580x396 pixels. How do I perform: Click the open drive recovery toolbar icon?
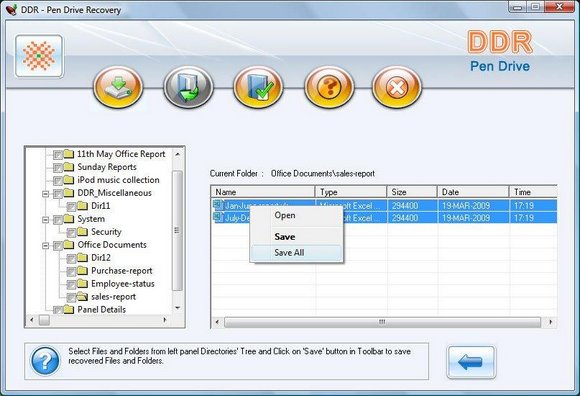pyautogui.click(x=118, y=87)
